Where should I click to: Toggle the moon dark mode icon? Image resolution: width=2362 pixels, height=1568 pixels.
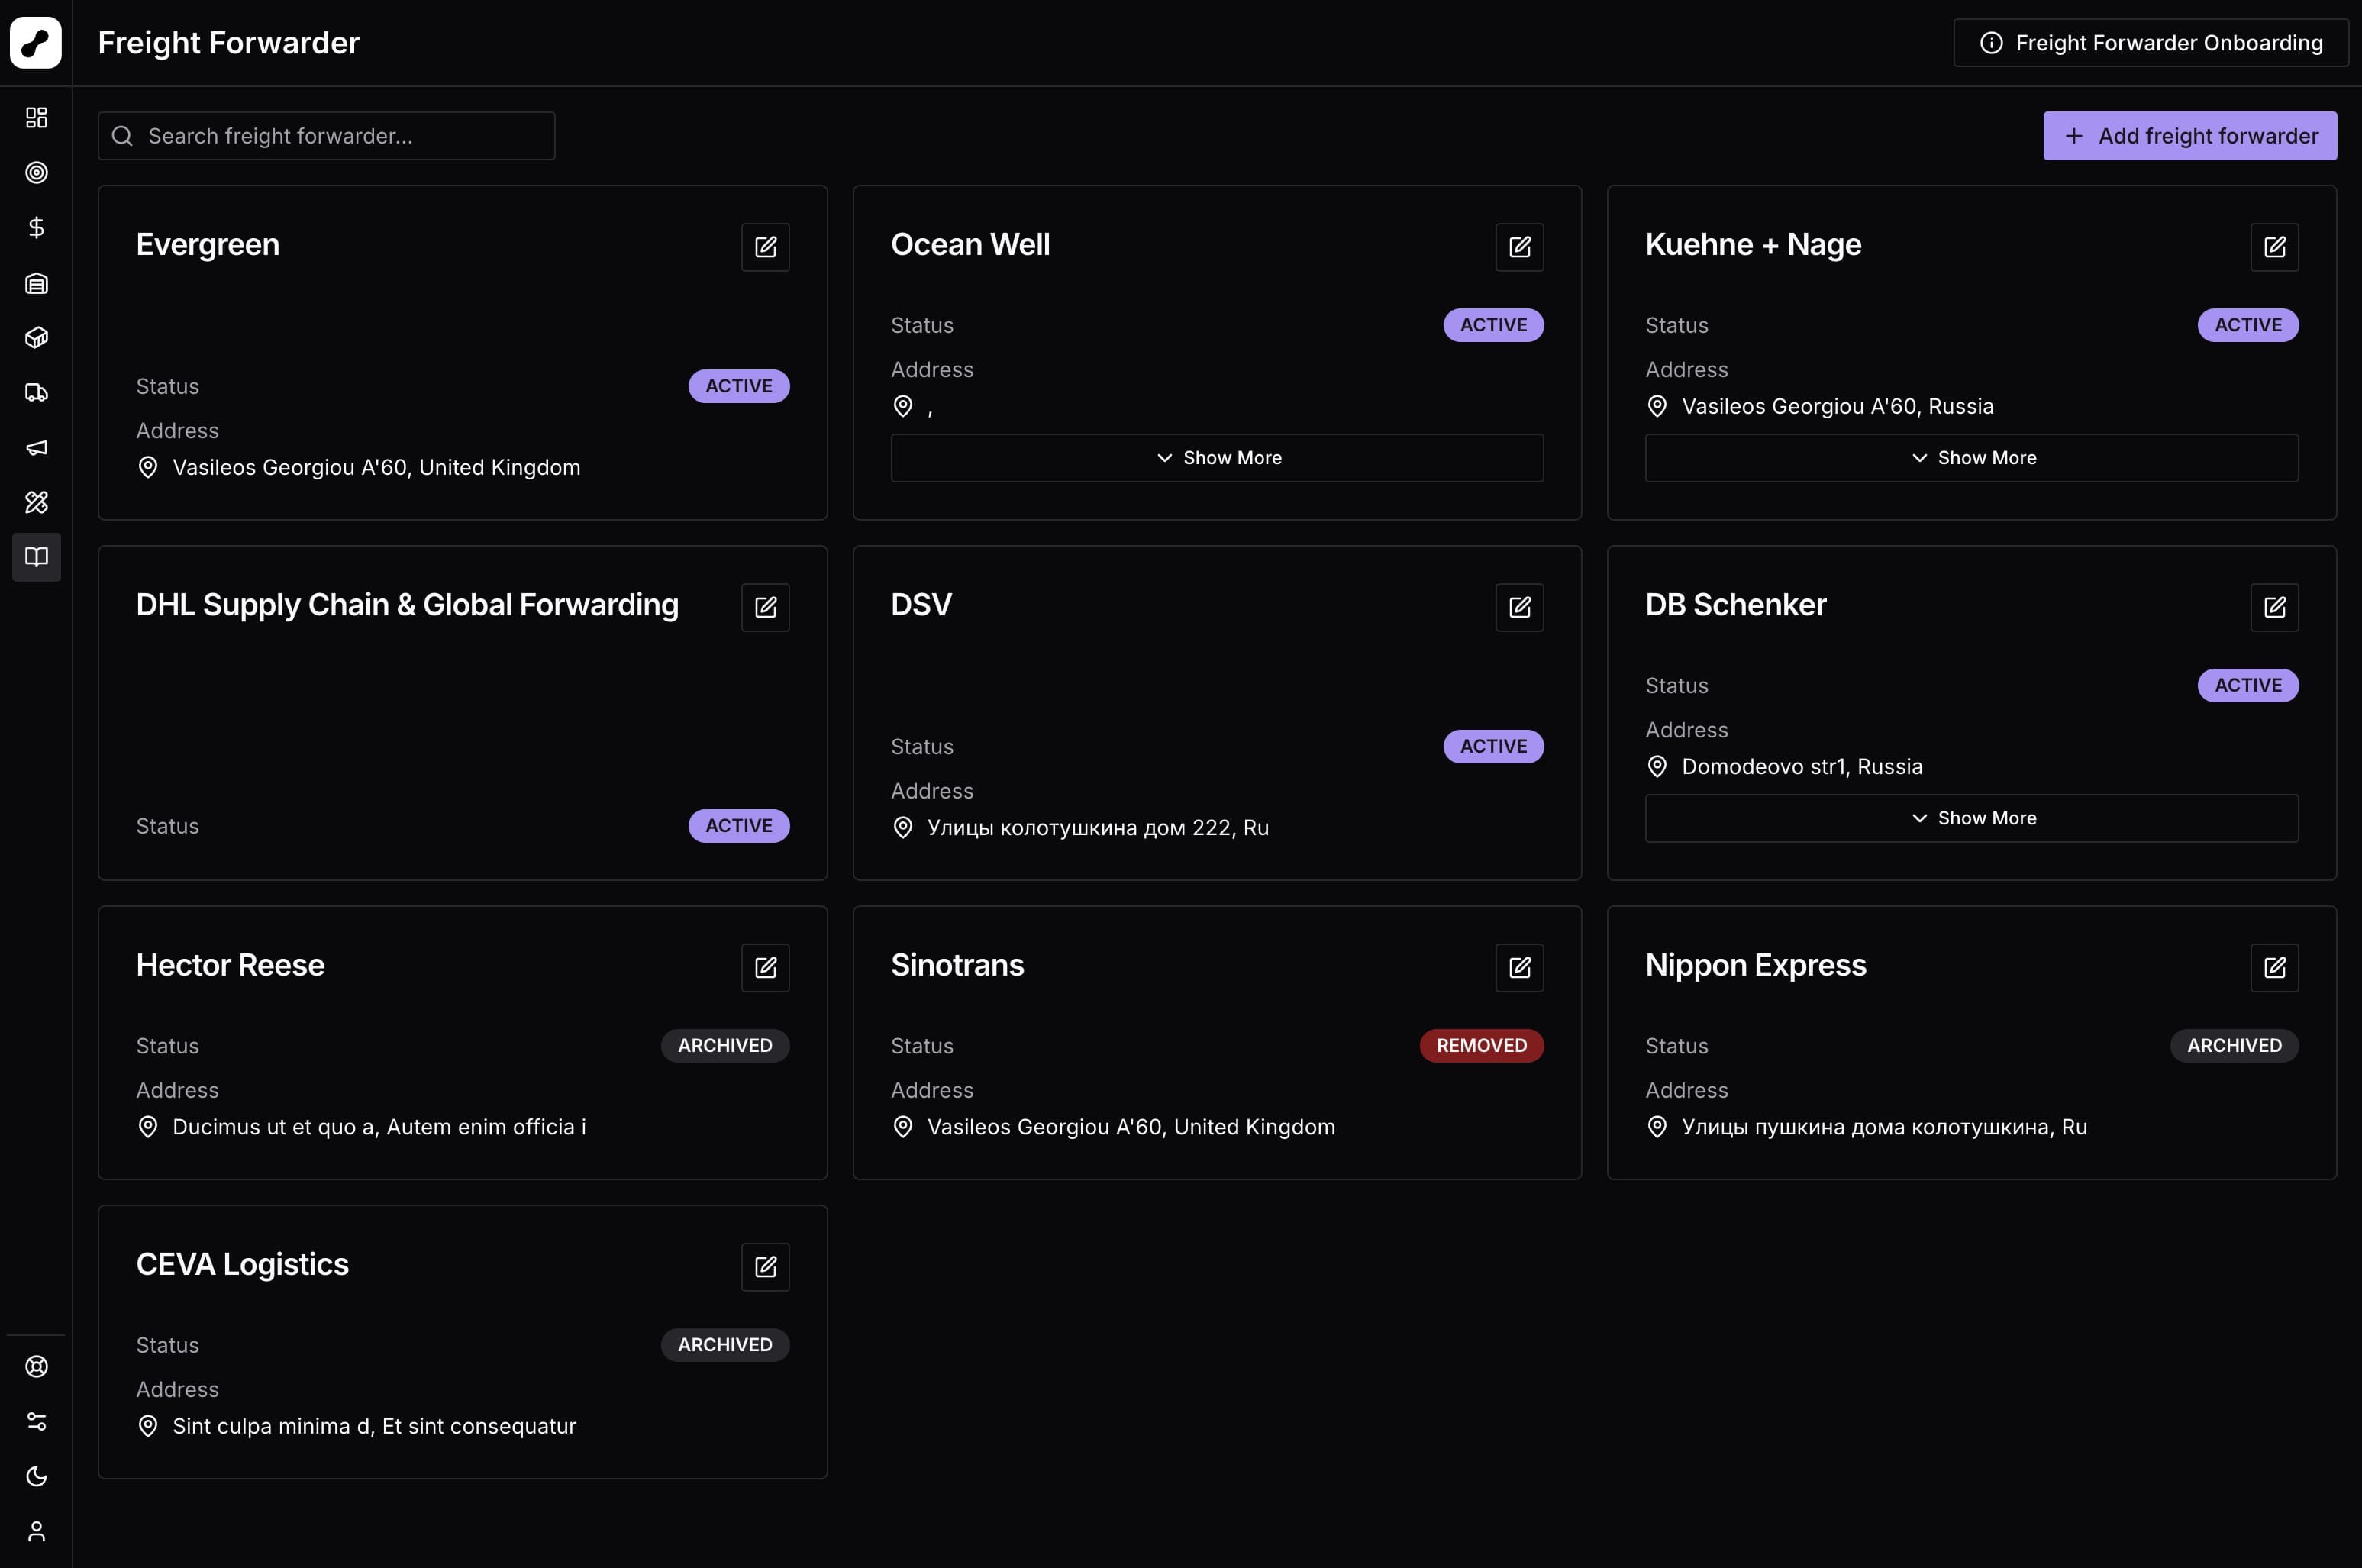click(x=36, y=1477)
